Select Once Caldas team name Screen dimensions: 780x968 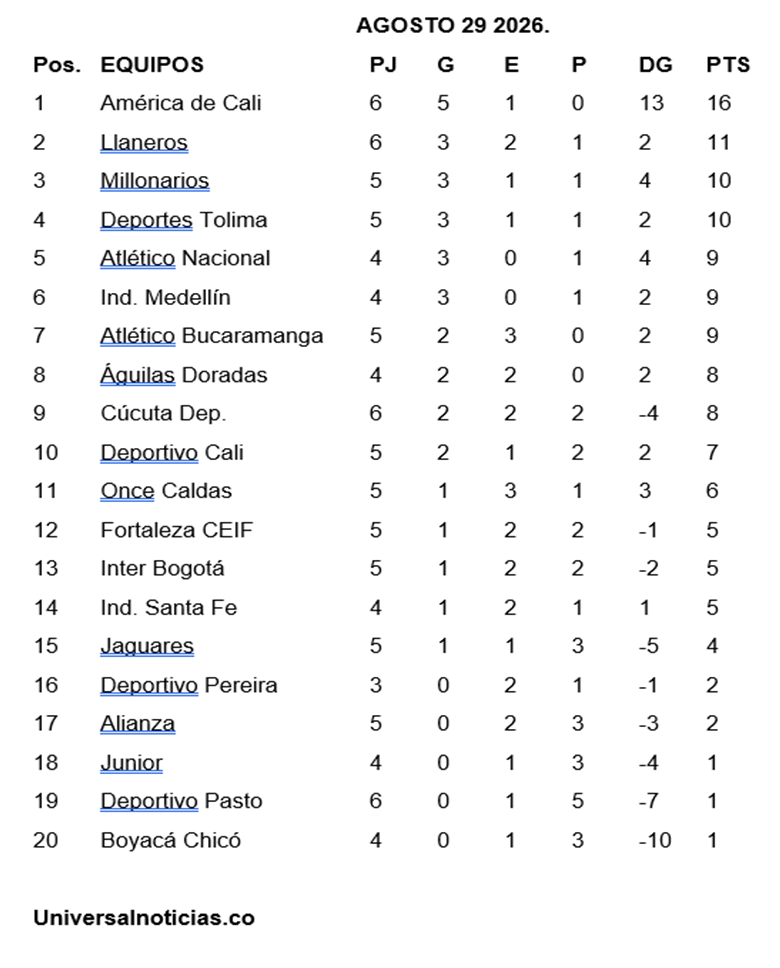coord(166,491)
